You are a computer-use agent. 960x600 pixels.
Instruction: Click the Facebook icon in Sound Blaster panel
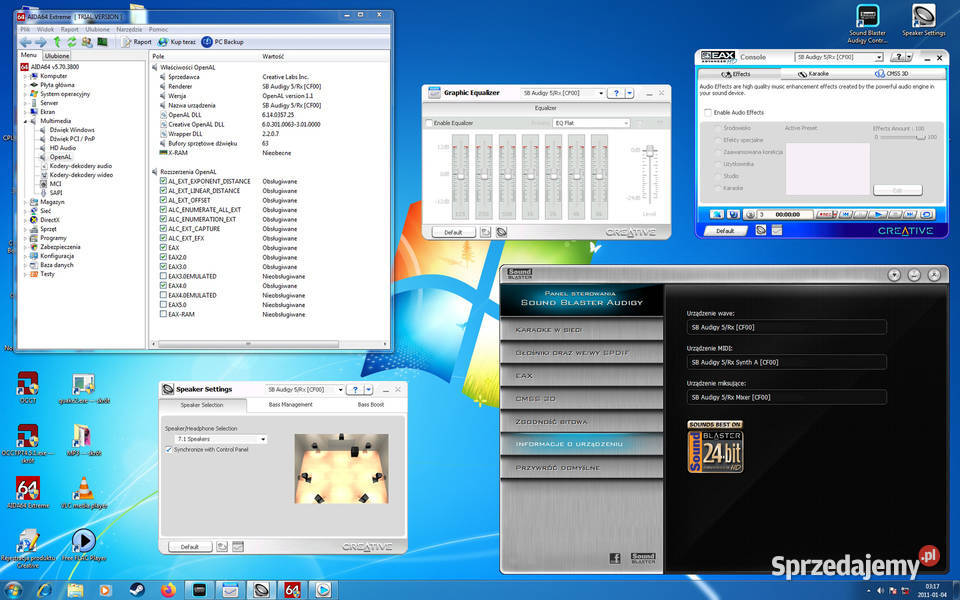tap(615, 558)
